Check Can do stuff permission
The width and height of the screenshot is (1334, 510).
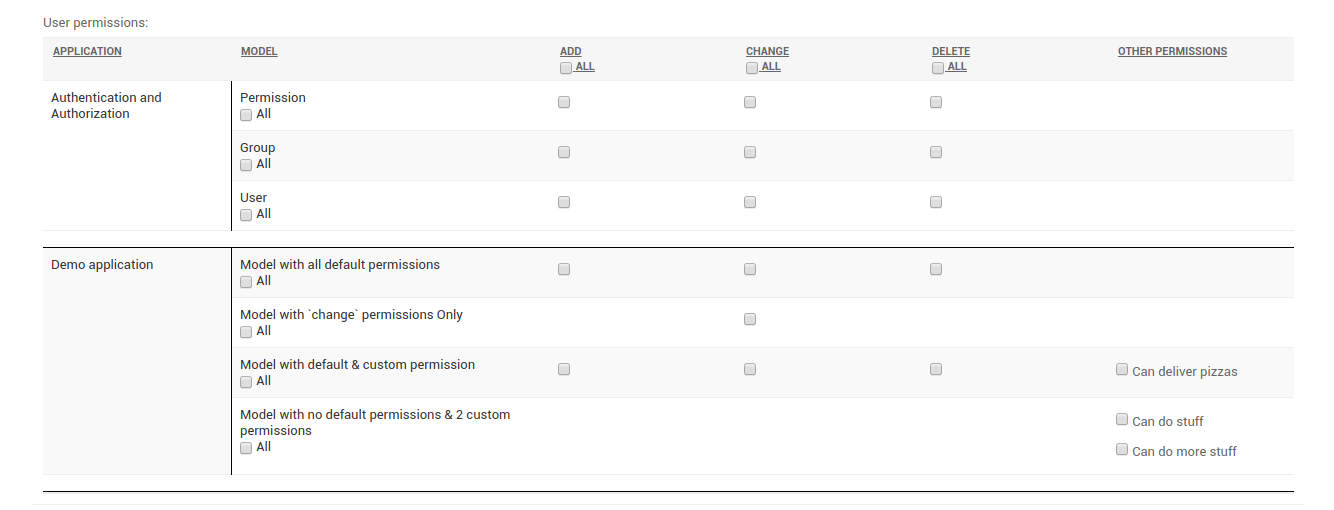pyautogui.click(x=1122, y=419)
